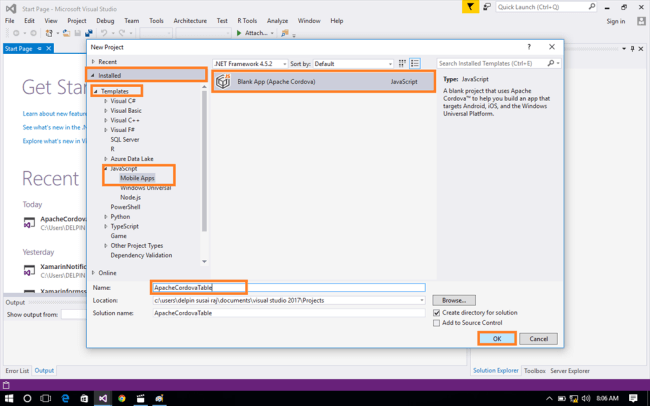Open the Architecture menu
Screen dimensions: 650x406
coord(190,21)
